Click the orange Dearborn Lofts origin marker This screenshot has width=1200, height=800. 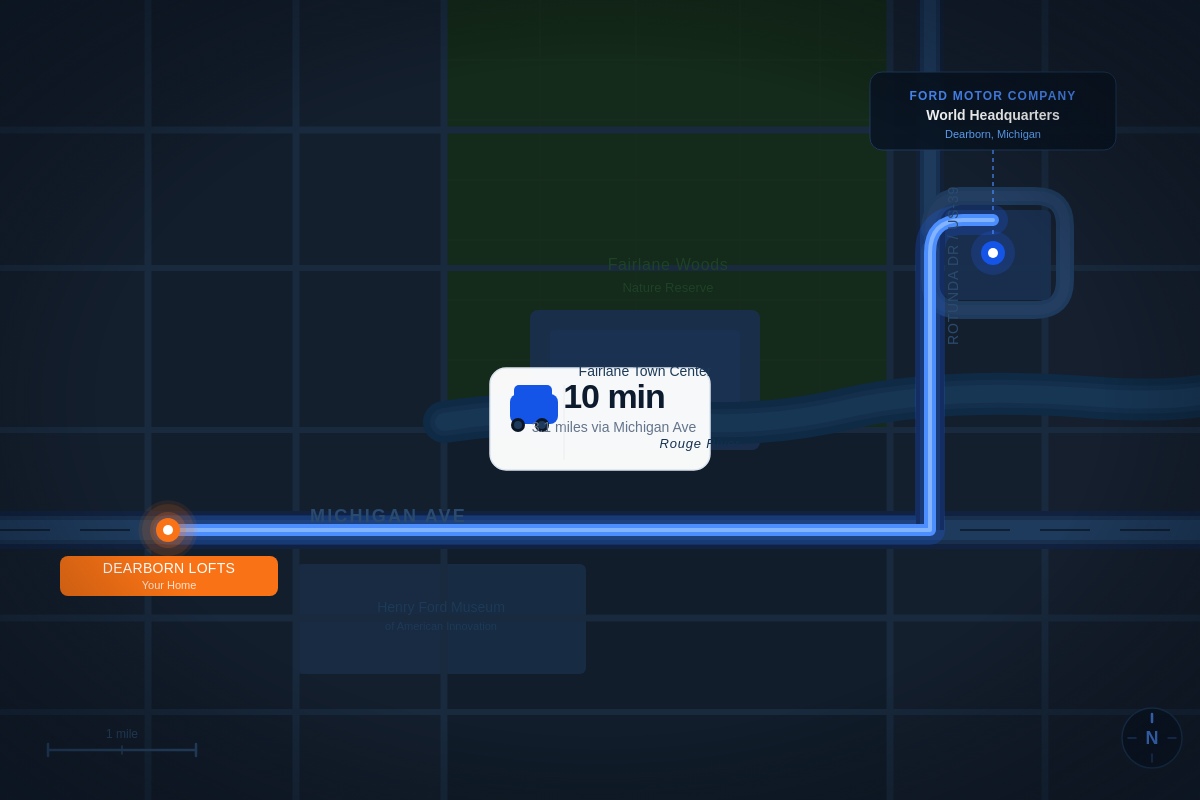pos(168,530)
